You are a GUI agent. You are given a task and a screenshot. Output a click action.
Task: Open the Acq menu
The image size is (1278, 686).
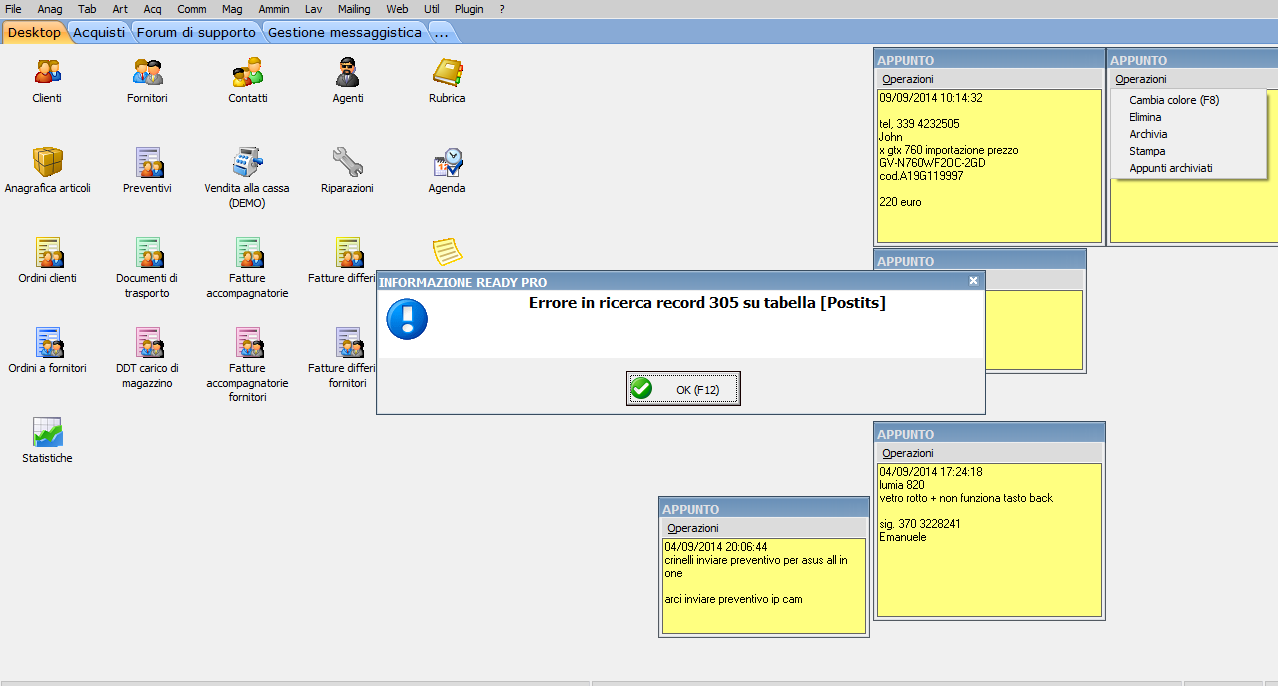152,9
